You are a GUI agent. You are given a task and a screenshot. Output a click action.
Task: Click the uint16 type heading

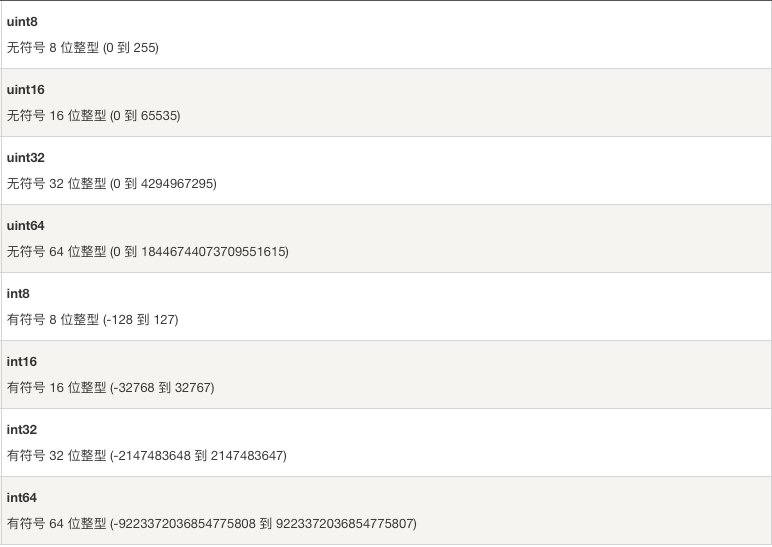click(x=26, y=90)
